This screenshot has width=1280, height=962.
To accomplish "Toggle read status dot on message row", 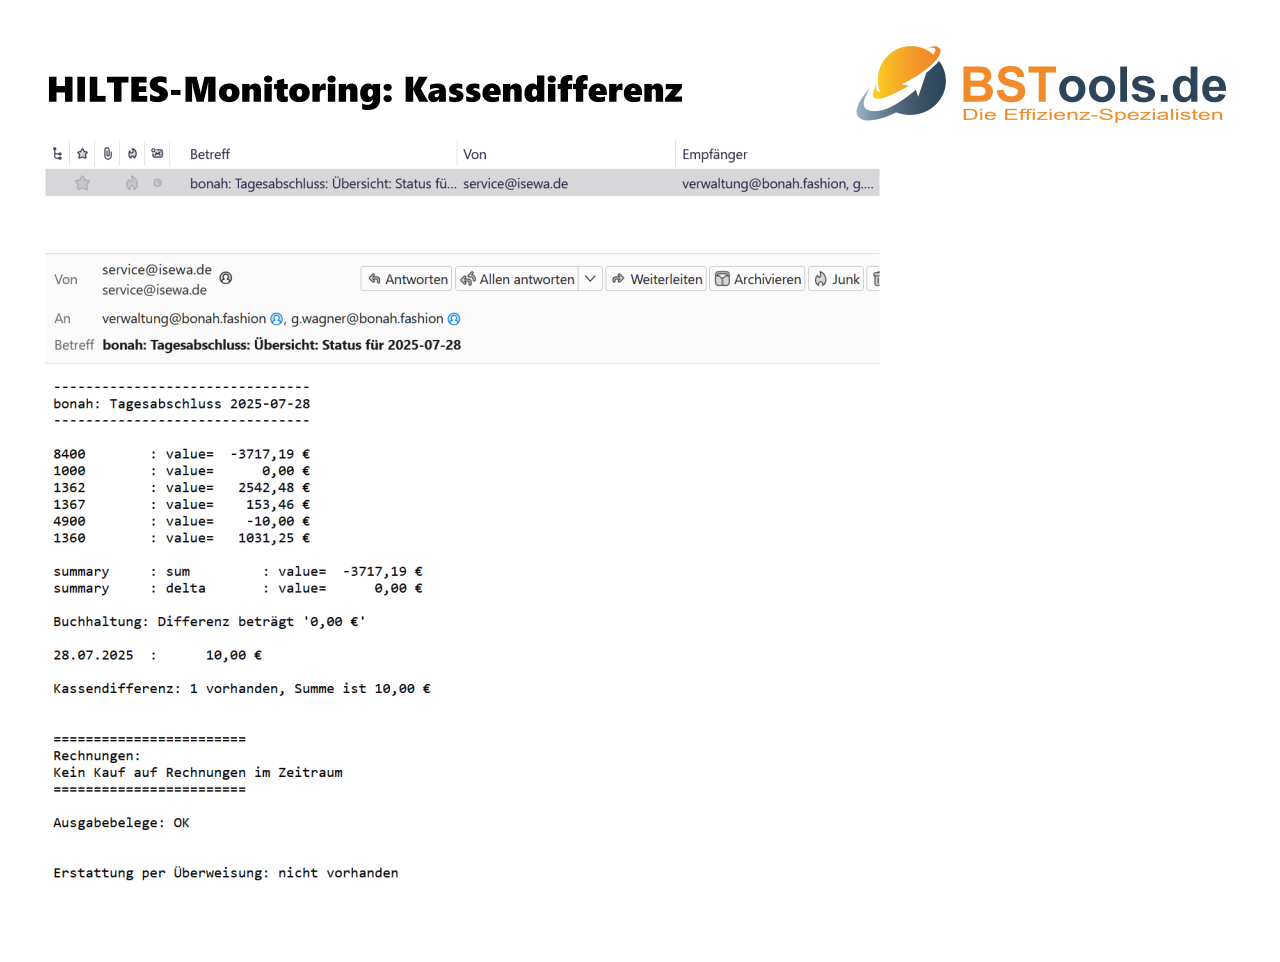I will click(157, 183).
